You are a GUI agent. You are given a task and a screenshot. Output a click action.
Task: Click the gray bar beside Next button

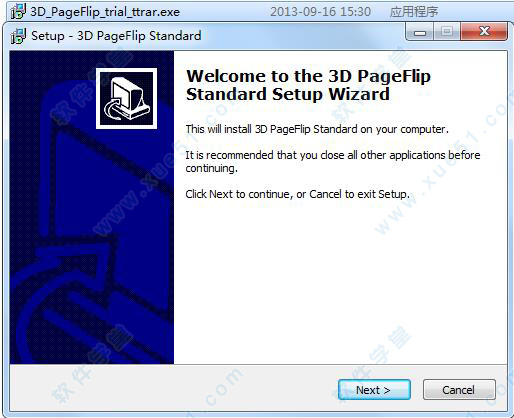(173, 388)
